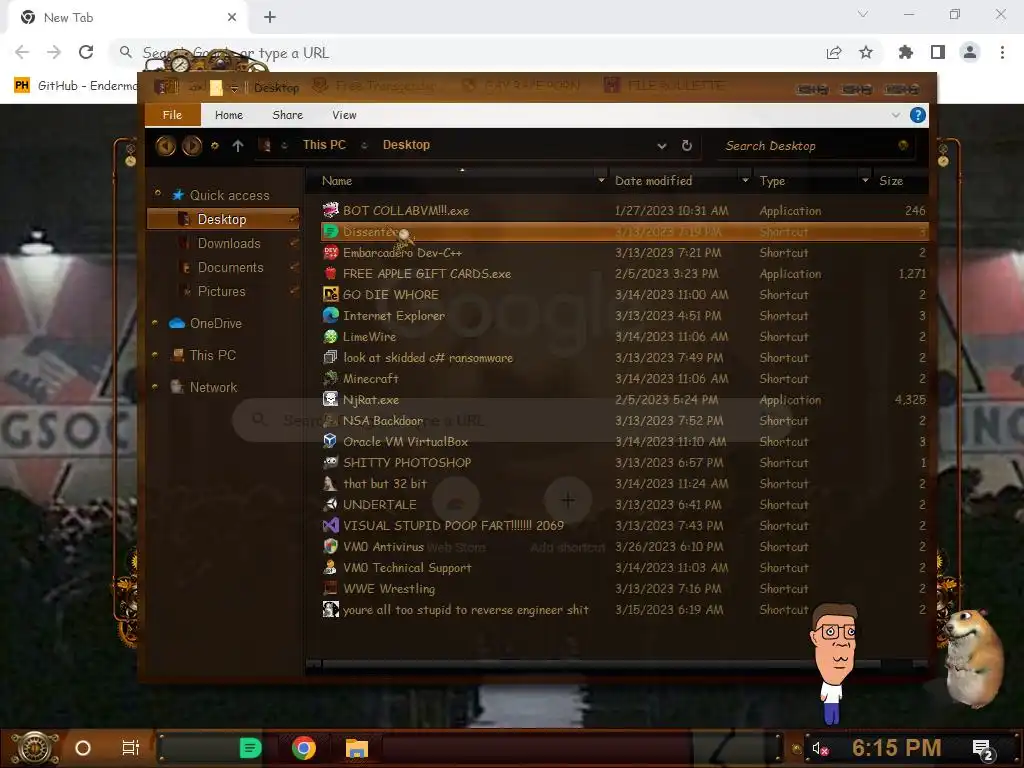Open BOT COLLABVM!!!.exe file icon
Viewport: 1024px width, 768px height.
(x=330, y=210)
